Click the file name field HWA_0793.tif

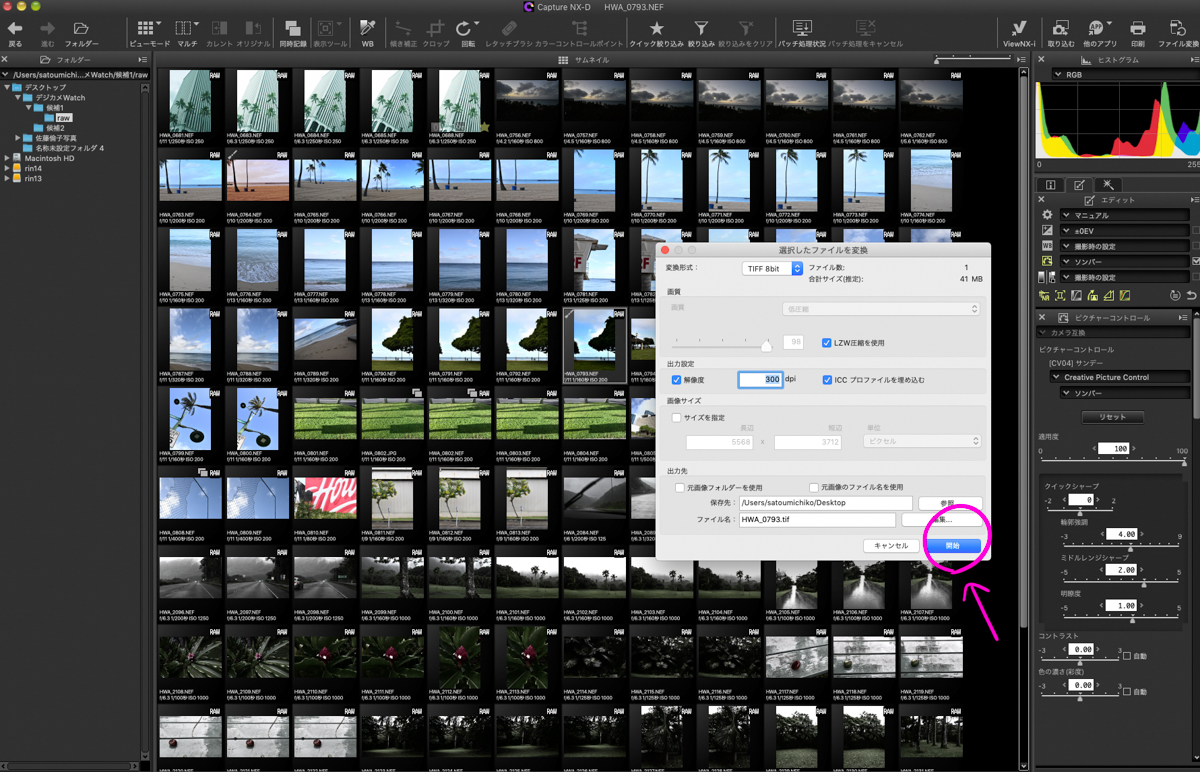coord(816,520)
